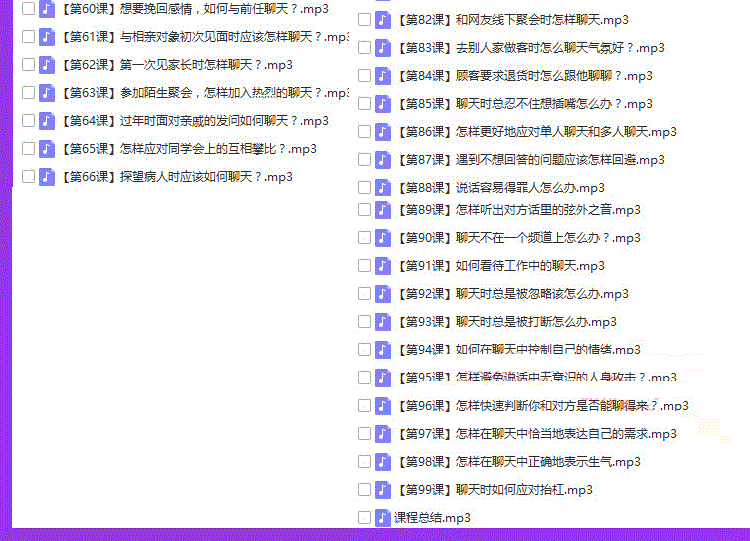Open 第63课 参加陌生聚会 file name
Screen dimensions: 750x541
coord(206,92)
